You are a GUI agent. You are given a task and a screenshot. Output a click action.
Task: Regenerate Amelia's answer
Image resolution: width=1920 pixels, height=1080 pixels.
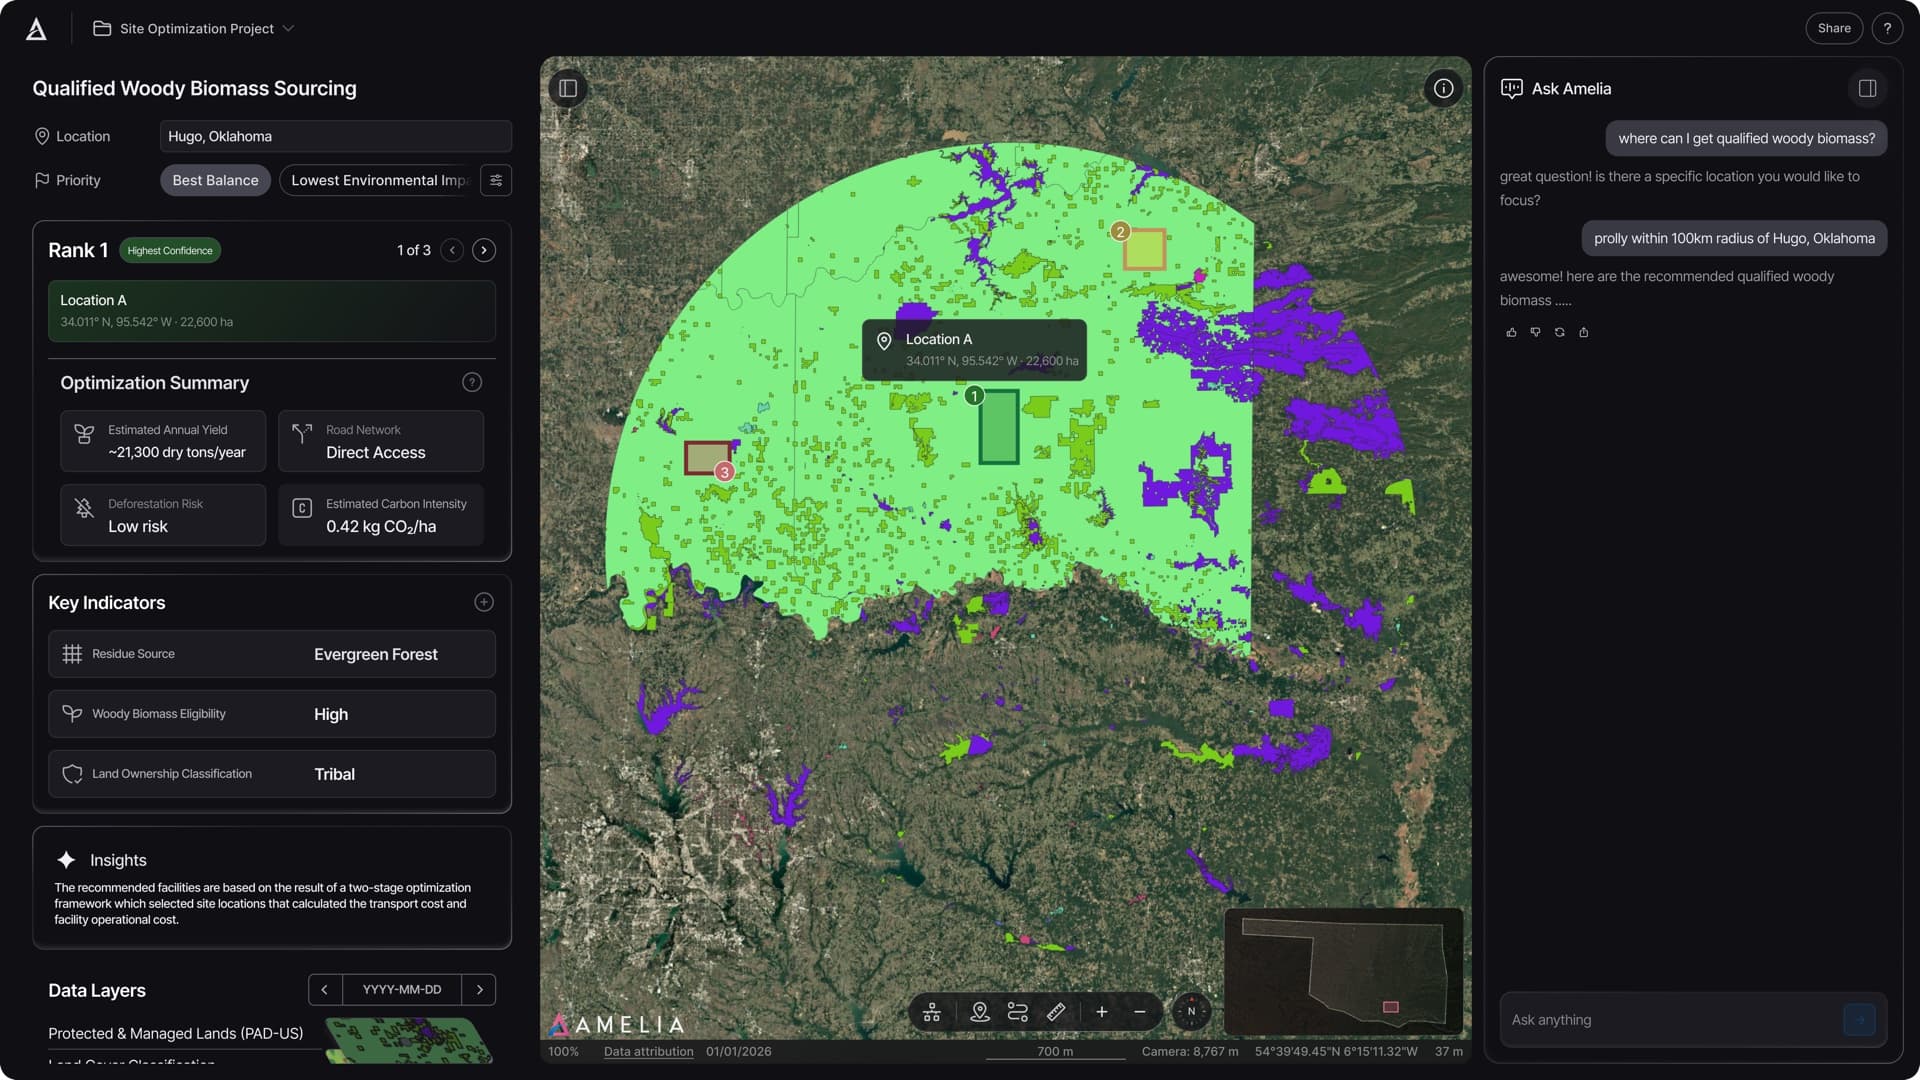pyautogui.click(x=1559, y=331)
